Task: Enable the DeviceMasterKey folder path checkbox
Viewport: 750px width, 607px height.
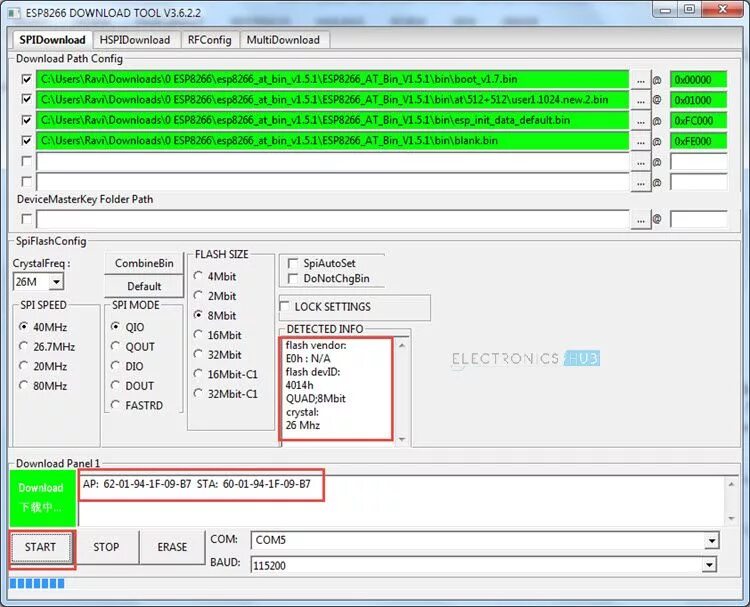Action: [x=27, y=219]
